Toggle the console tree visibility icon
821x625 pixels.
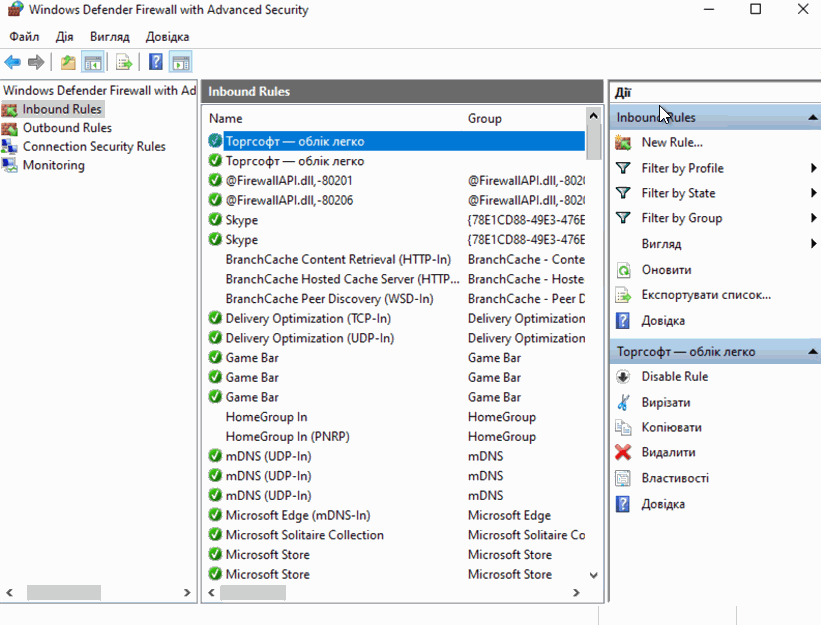pyautogui.click(x=91, y=61)
